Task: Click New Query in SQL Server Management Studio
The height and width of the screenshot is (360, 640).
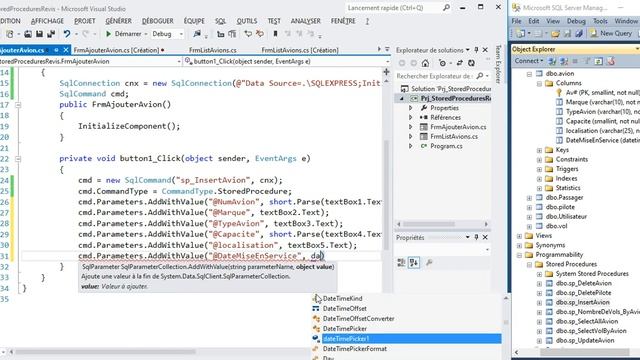Action: pyautogui.click(x=611, y=33)
